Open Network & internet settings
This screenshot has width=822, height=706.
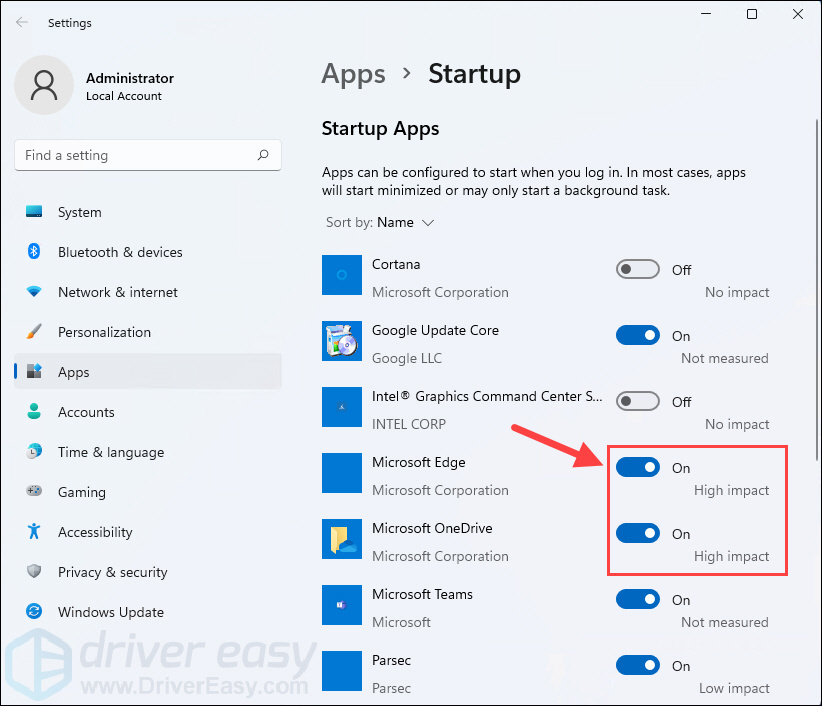click(148, 291)
